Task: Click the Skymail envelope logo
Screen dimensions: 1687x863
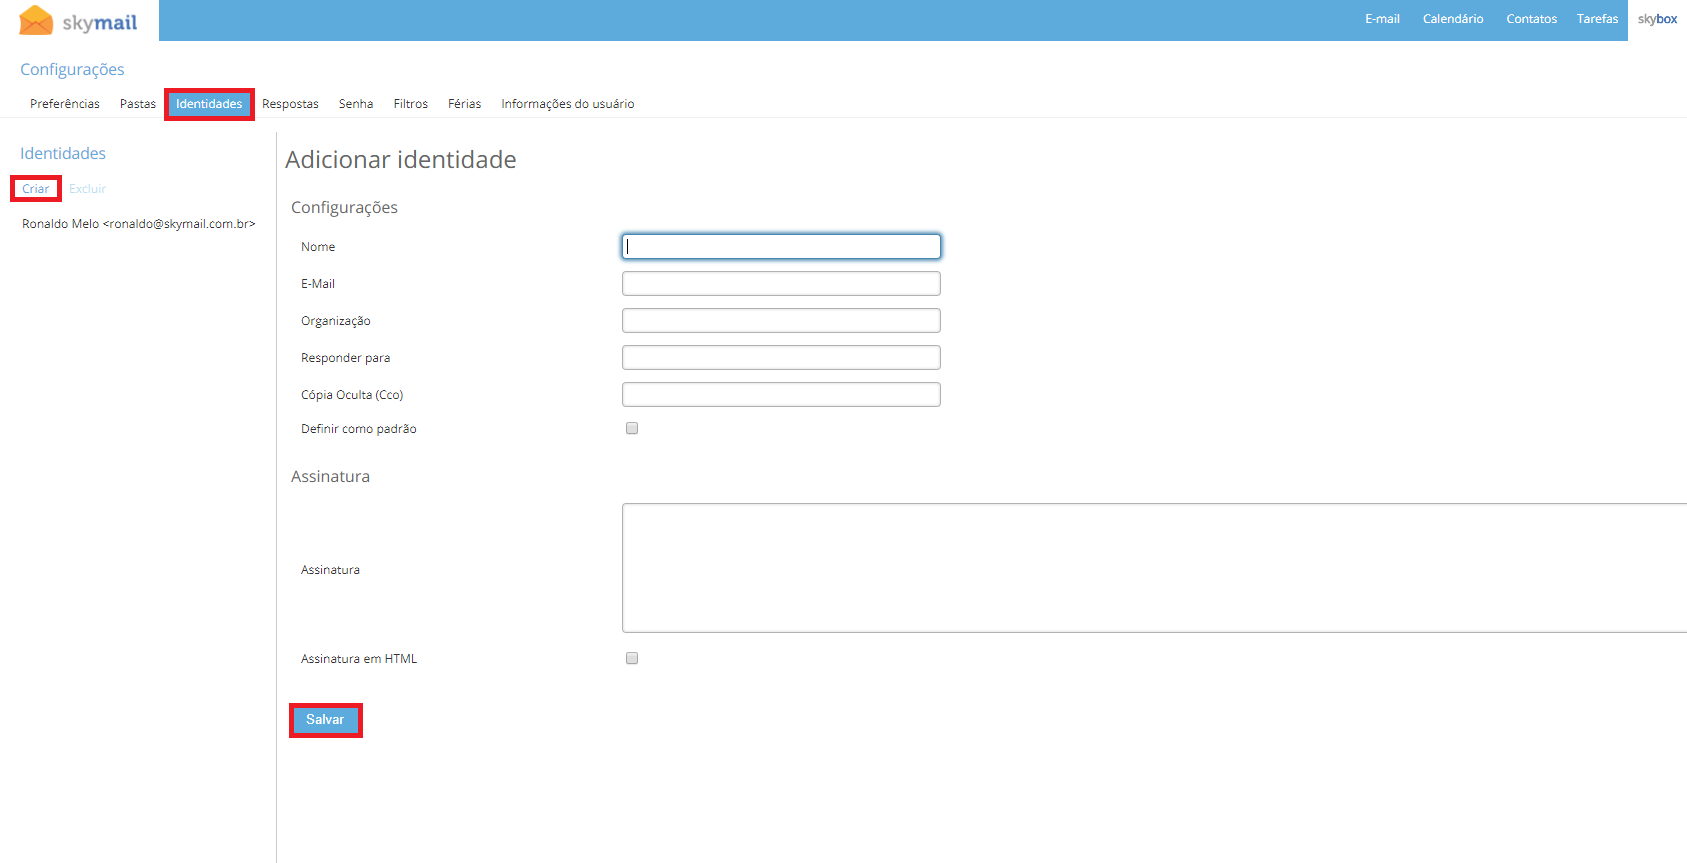Action: (x=37, y=20)
